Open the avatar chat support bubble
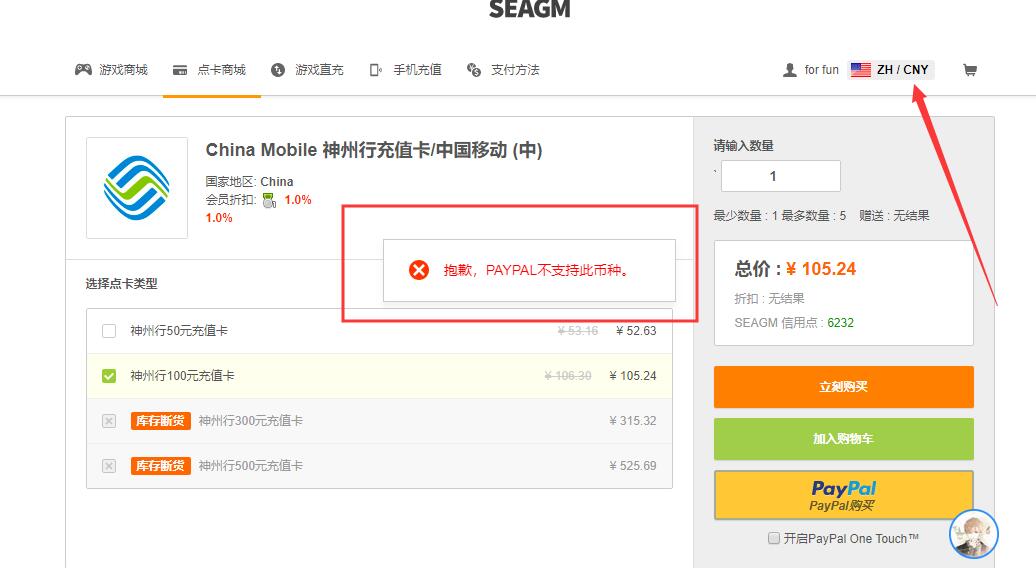 [973, 534]
